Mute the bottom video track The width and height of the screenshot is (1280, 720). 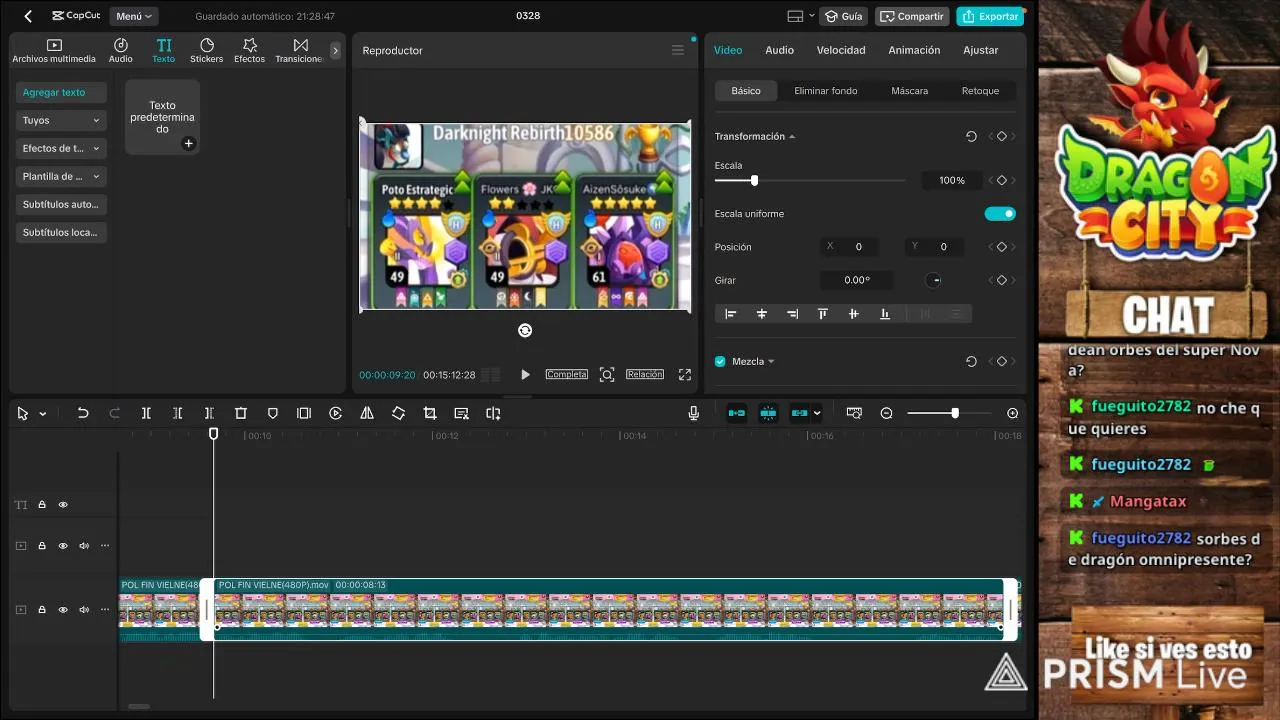[84, 610]
